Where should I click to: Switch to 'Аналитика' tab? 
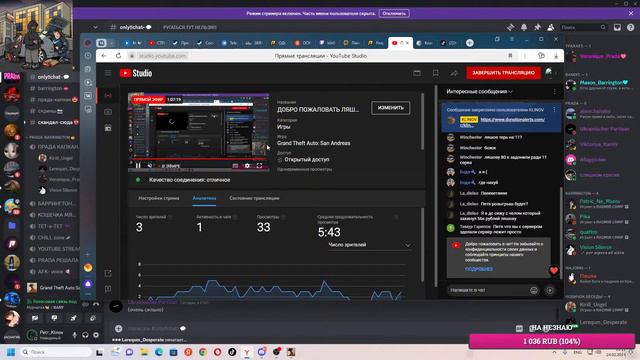pyautogui.click(x=204, y=198)
